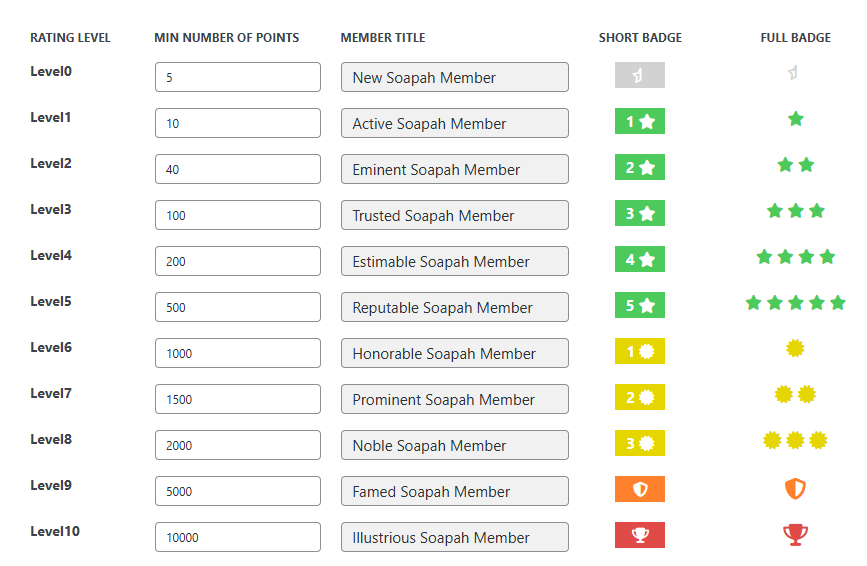Image resolution: width=867 pixels, height=566 pixels.
Task: Select the Trusted Soapah Member title field
Action: pyautogui.click(x=455, y=215)
